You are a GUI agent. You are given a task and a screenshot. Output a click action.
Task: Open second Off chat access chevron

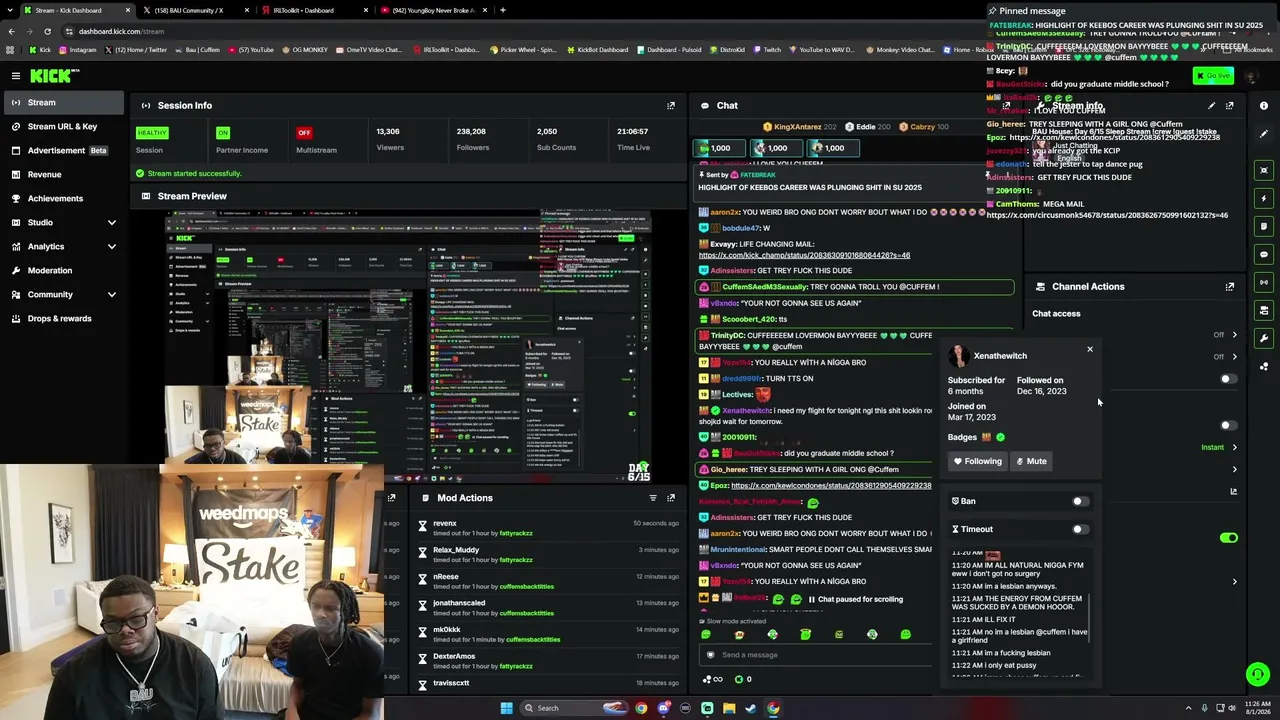click(1234, 356)
